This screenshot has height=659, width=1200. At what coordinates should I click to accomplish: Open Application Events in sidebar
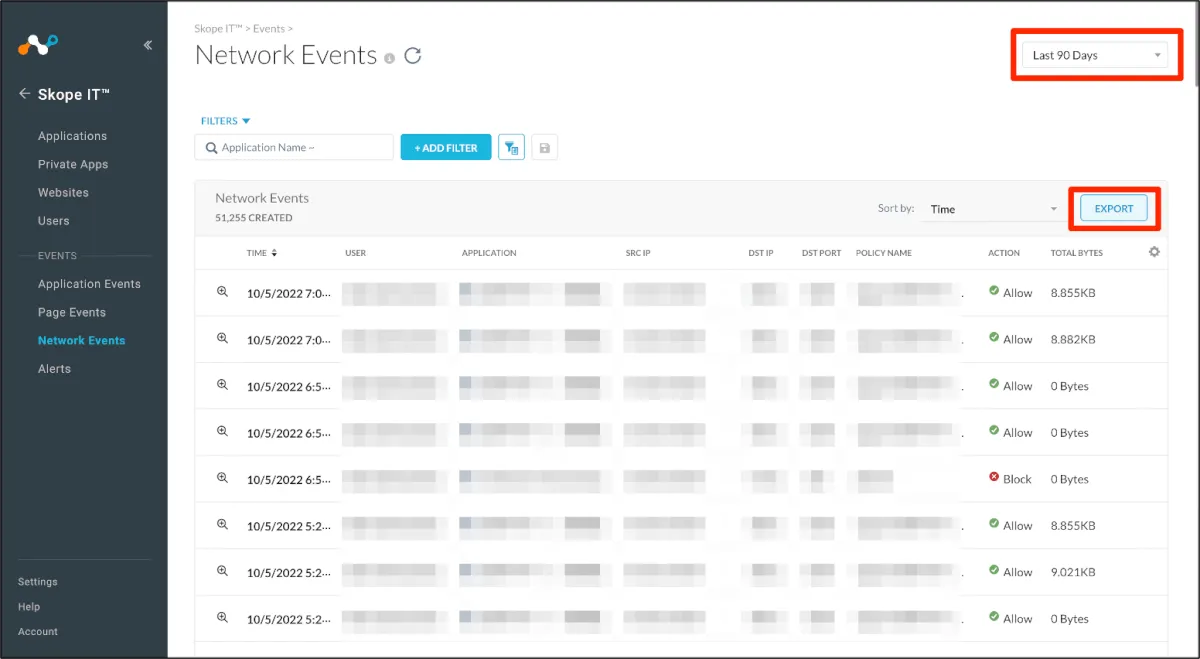(89, 284)
